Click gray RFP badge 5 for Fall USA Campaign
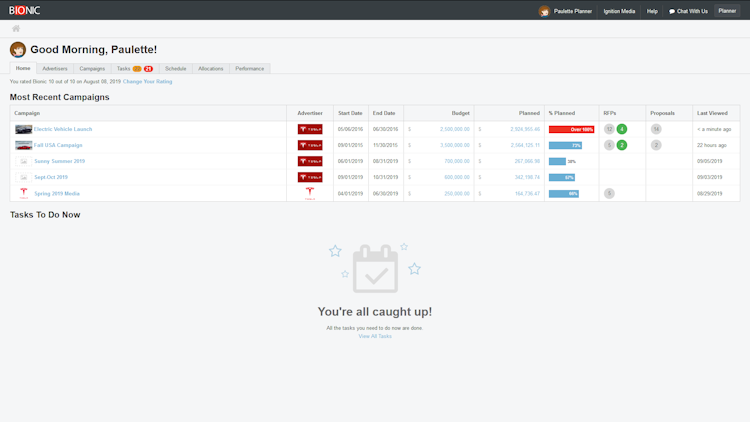Screen dimensions: 750x422 609,145
